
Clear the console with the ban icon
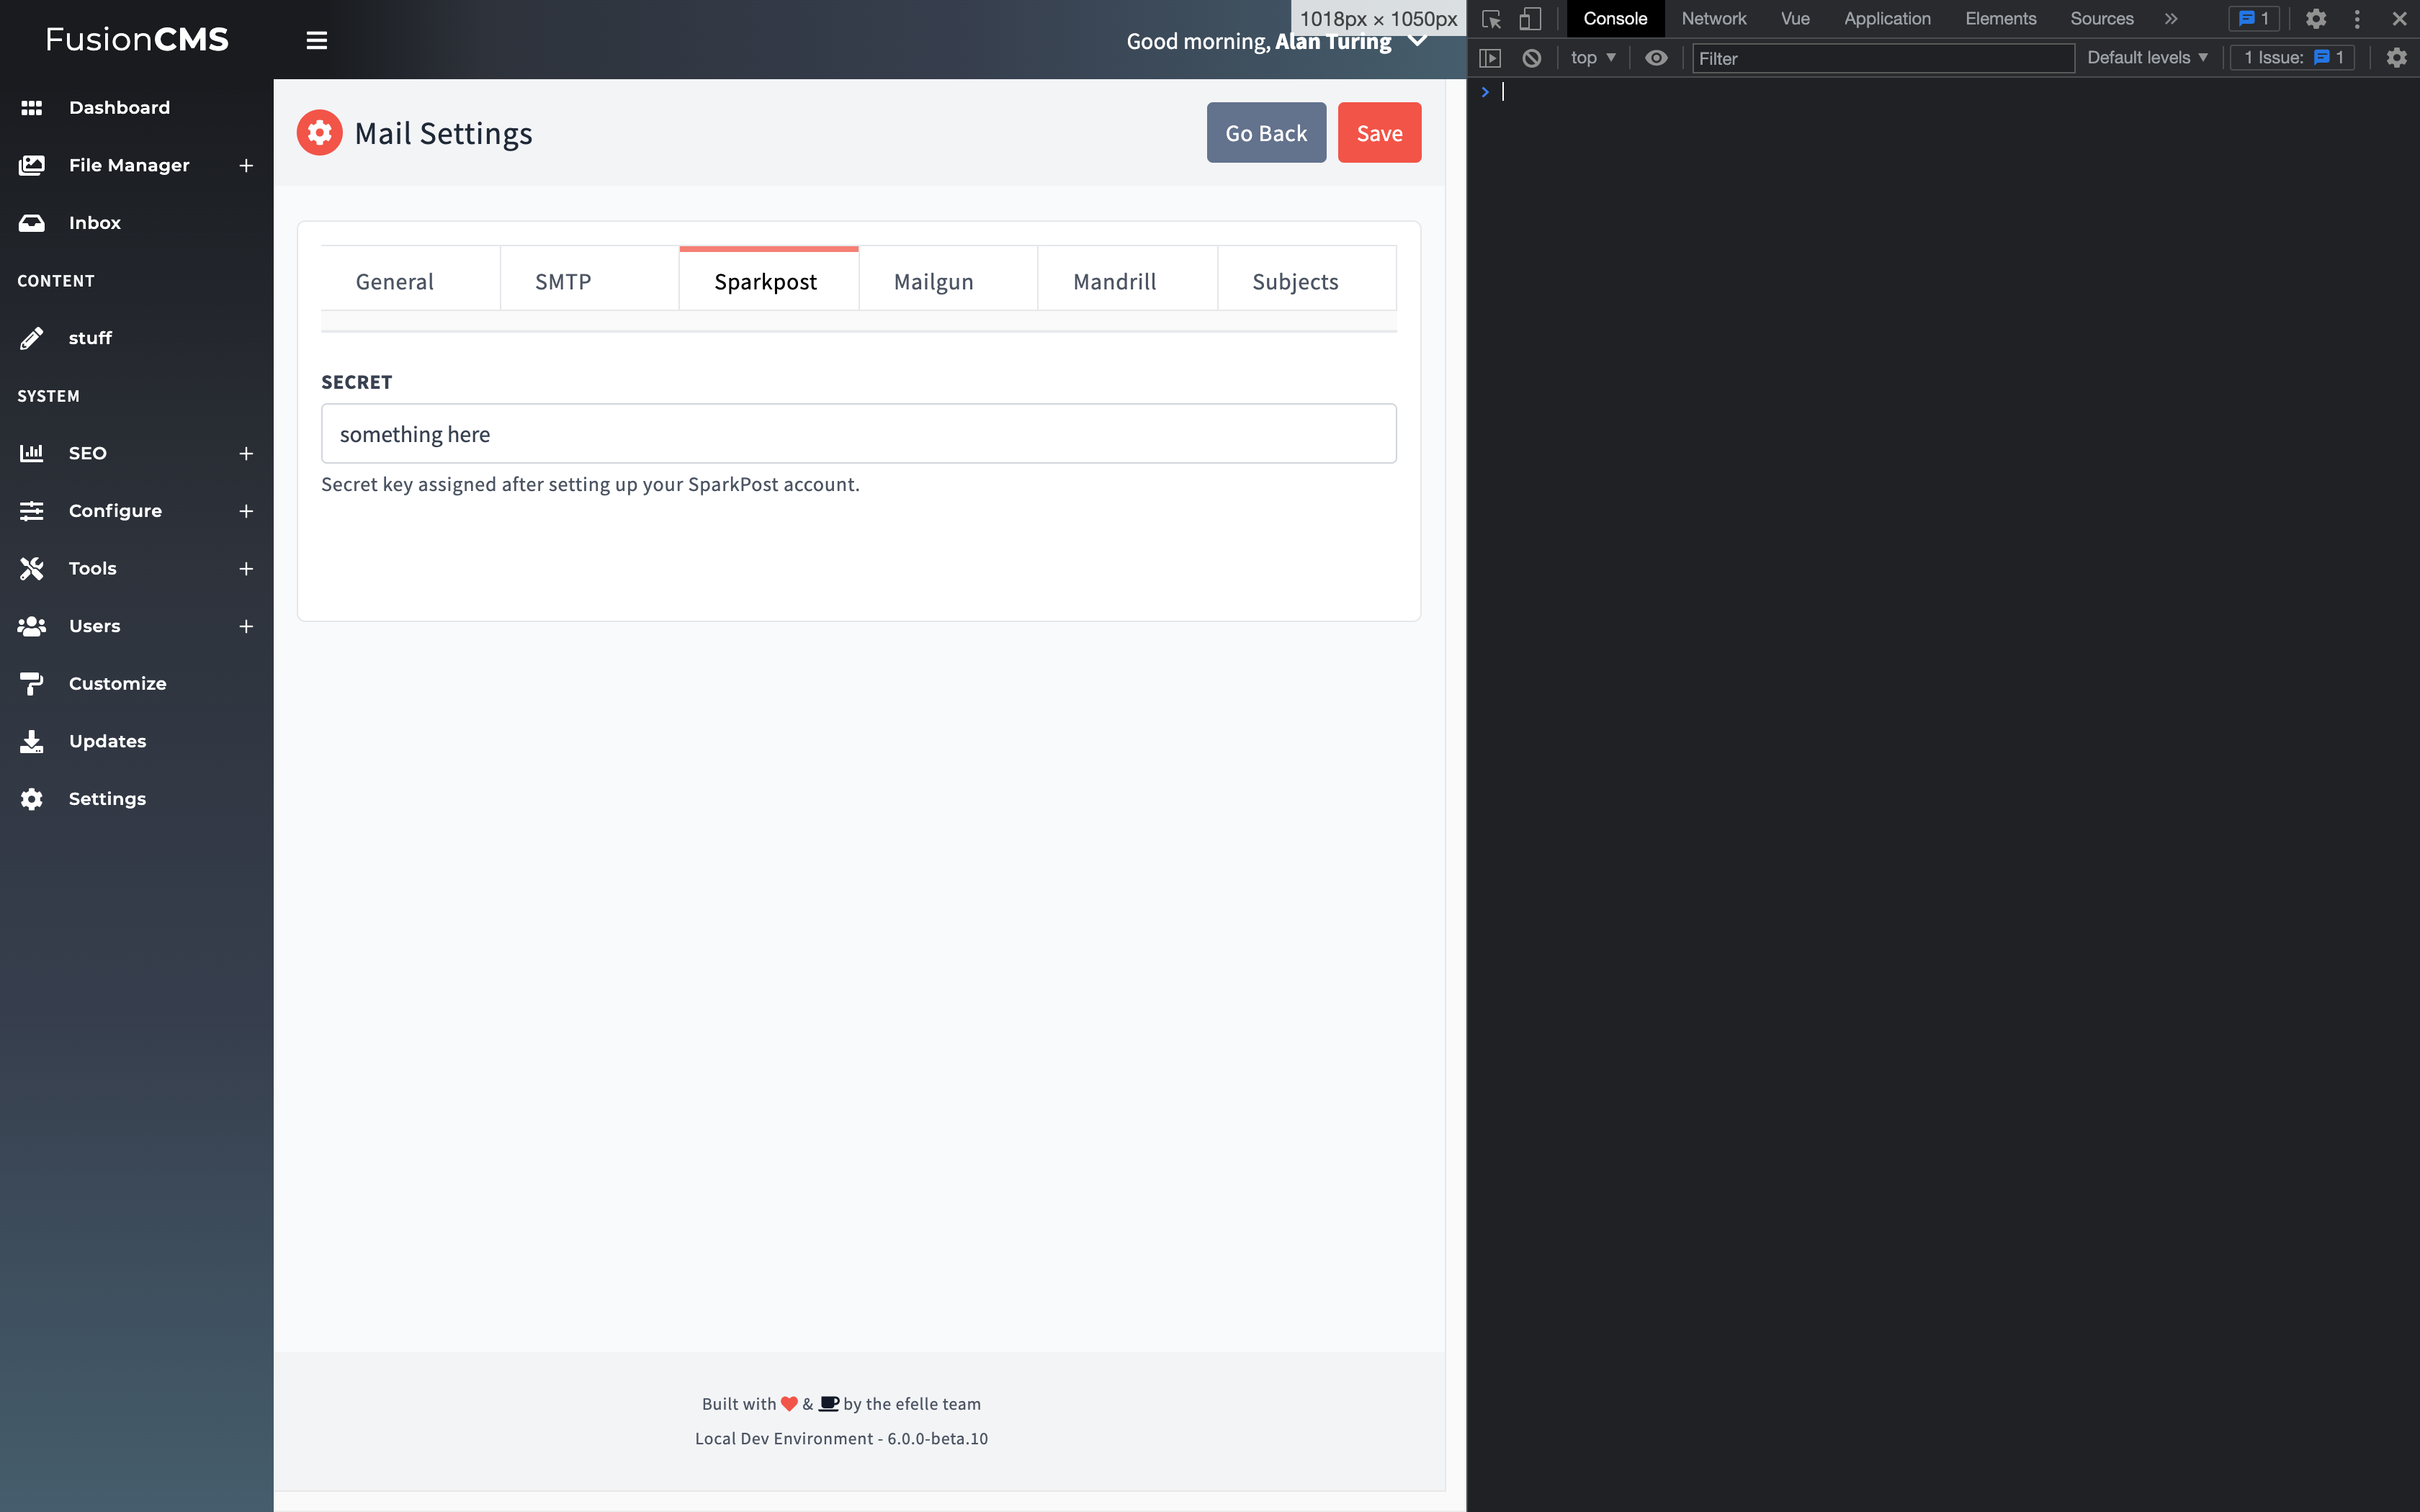[x=1531, y=57]
